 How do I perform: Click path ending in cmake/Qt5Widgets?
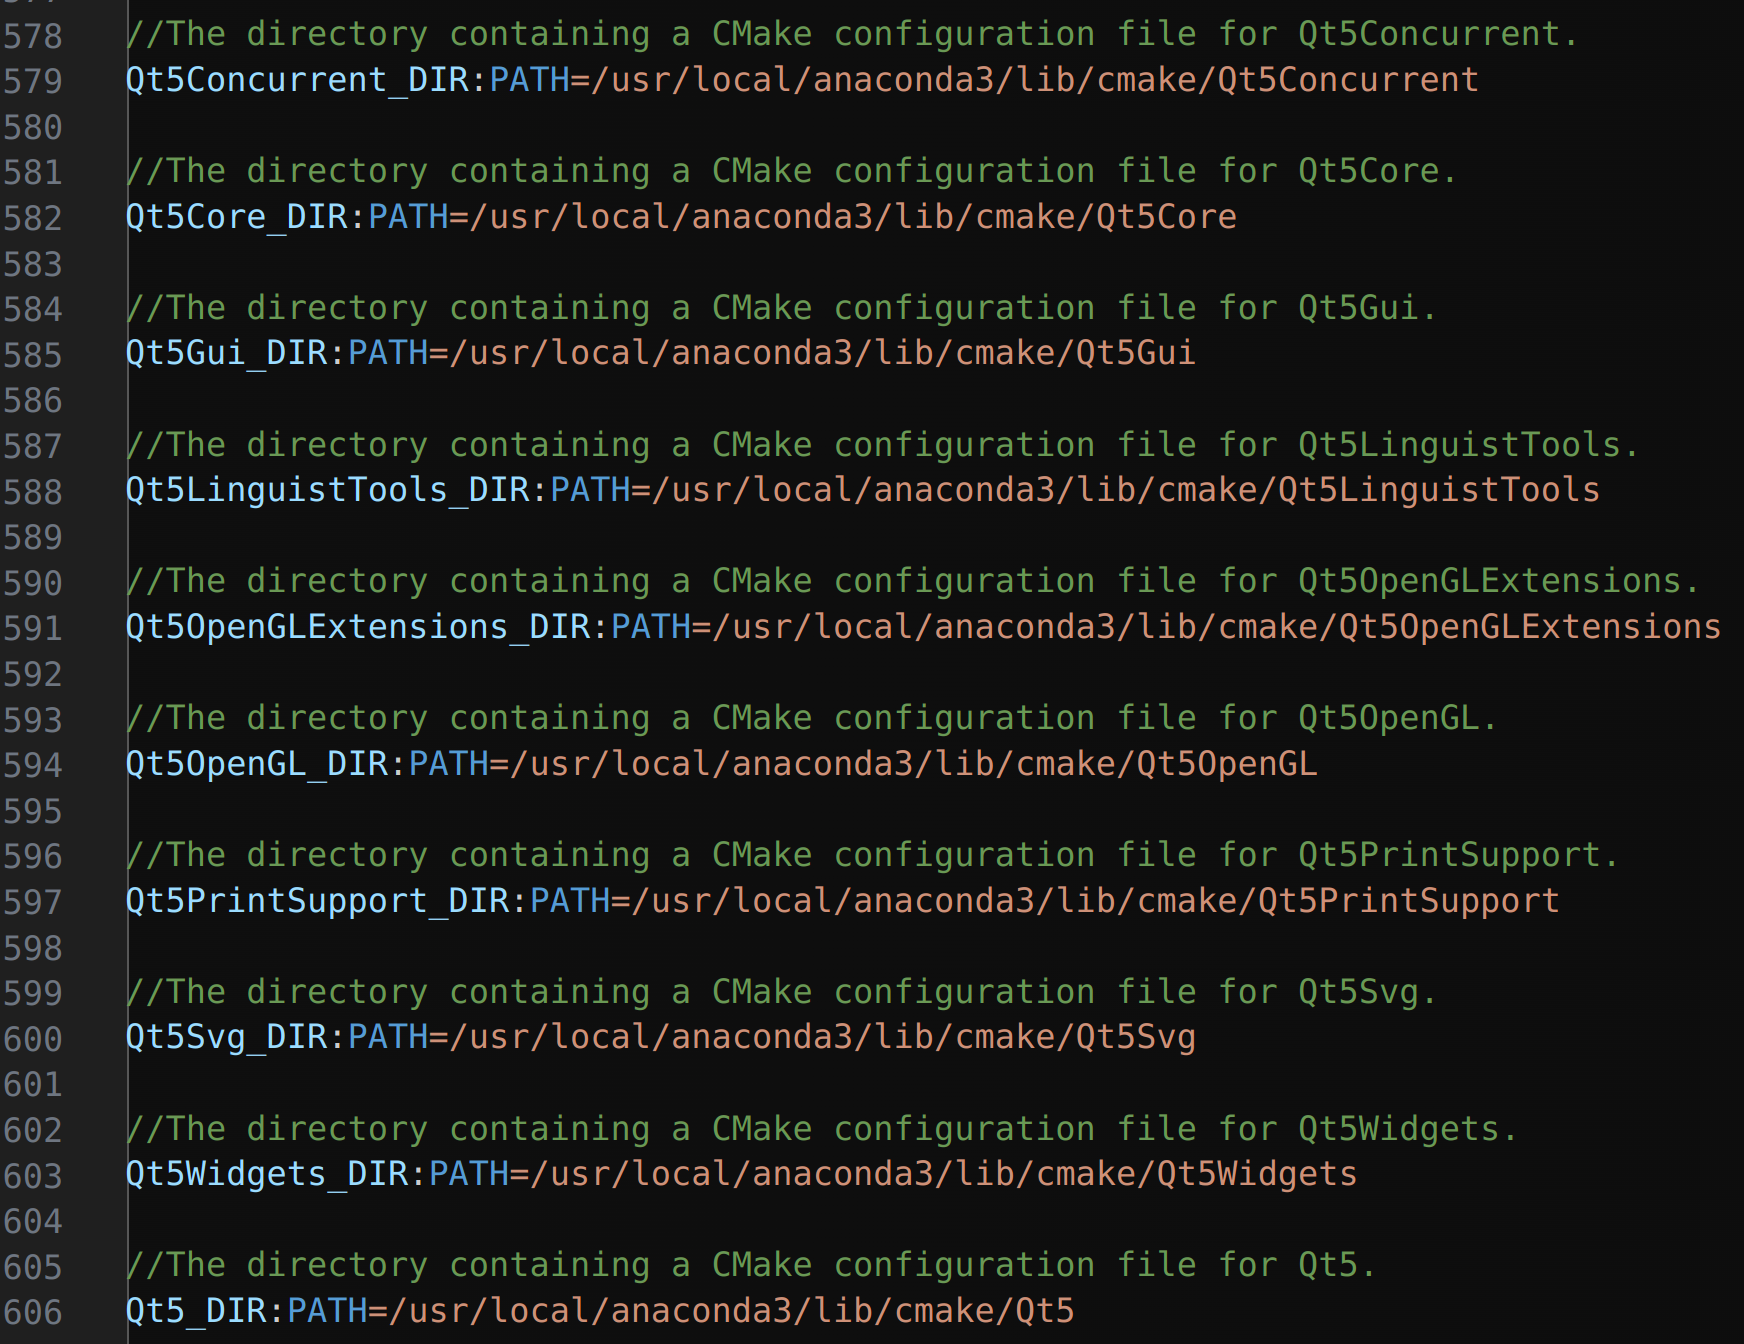tap(944, 1174)
